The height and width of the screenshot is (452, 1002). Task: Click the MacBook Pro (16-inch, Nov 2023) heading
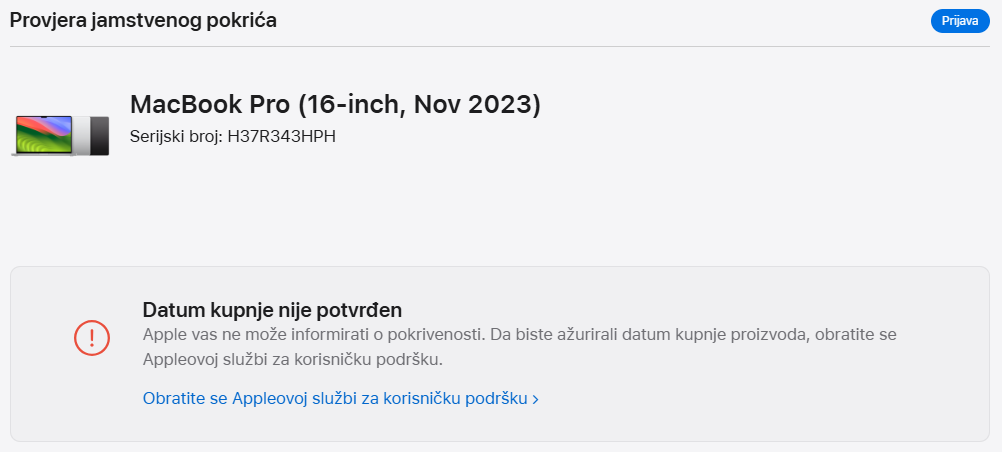click(x=335, y=104)
